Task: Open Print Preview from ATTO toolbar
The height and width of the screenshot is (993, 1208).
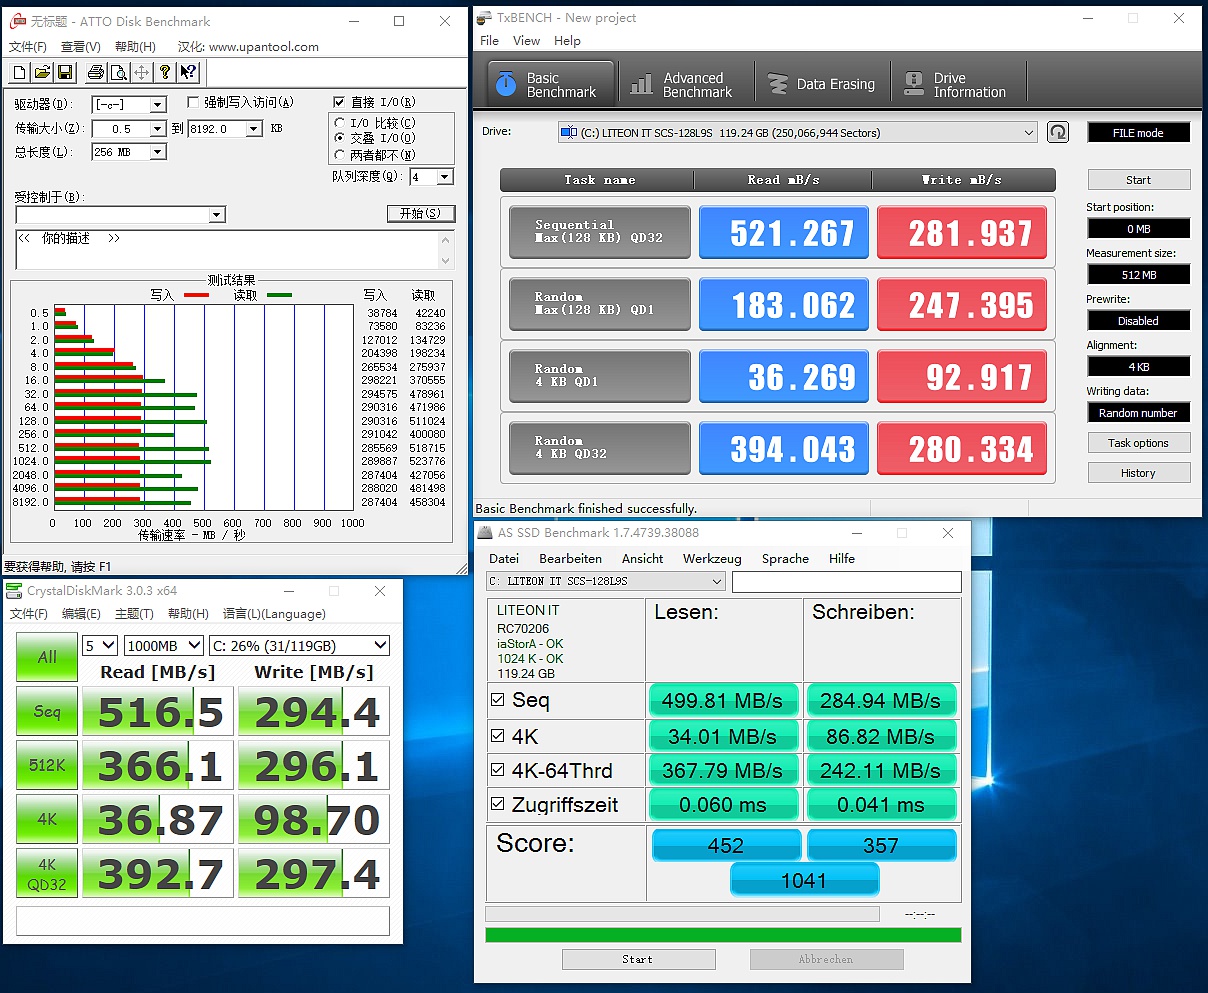Action: click(x=118, y=72)
